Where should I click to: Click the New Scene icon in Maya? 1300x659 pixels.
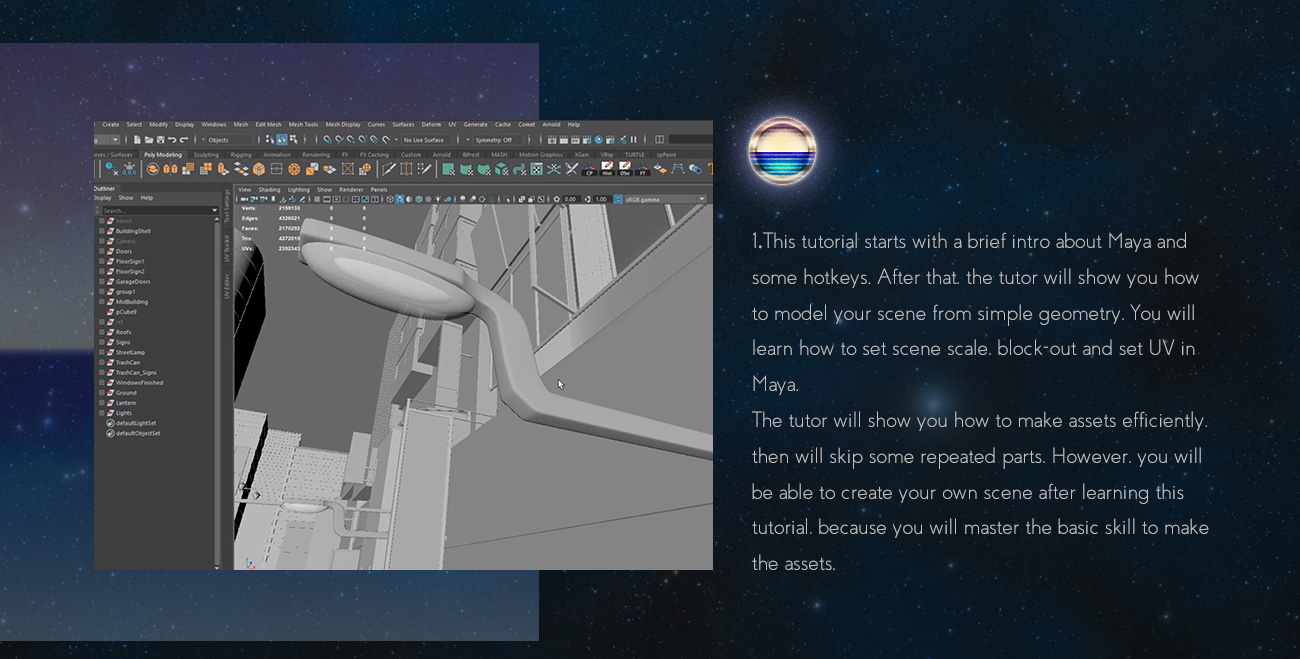click(x=137, y=140)
